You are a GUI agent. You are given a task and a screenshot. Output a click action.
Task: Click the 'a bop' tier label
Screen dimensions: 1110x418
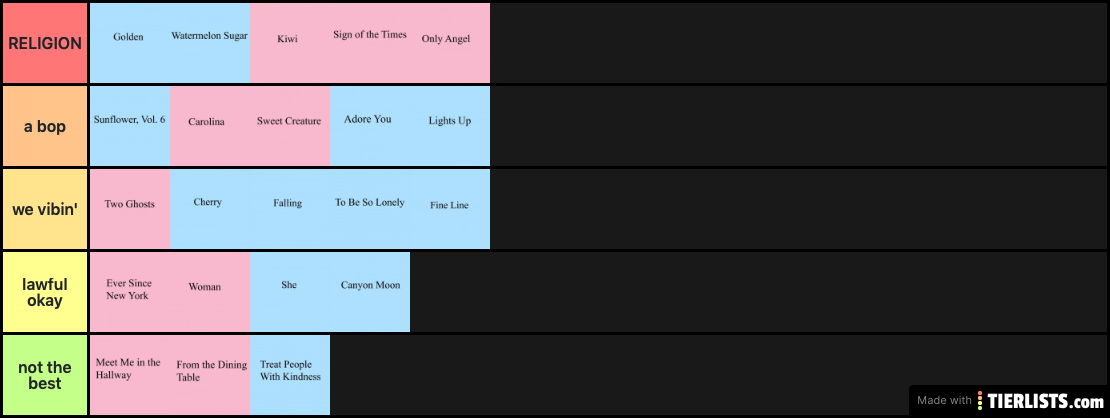click(45, 126)
